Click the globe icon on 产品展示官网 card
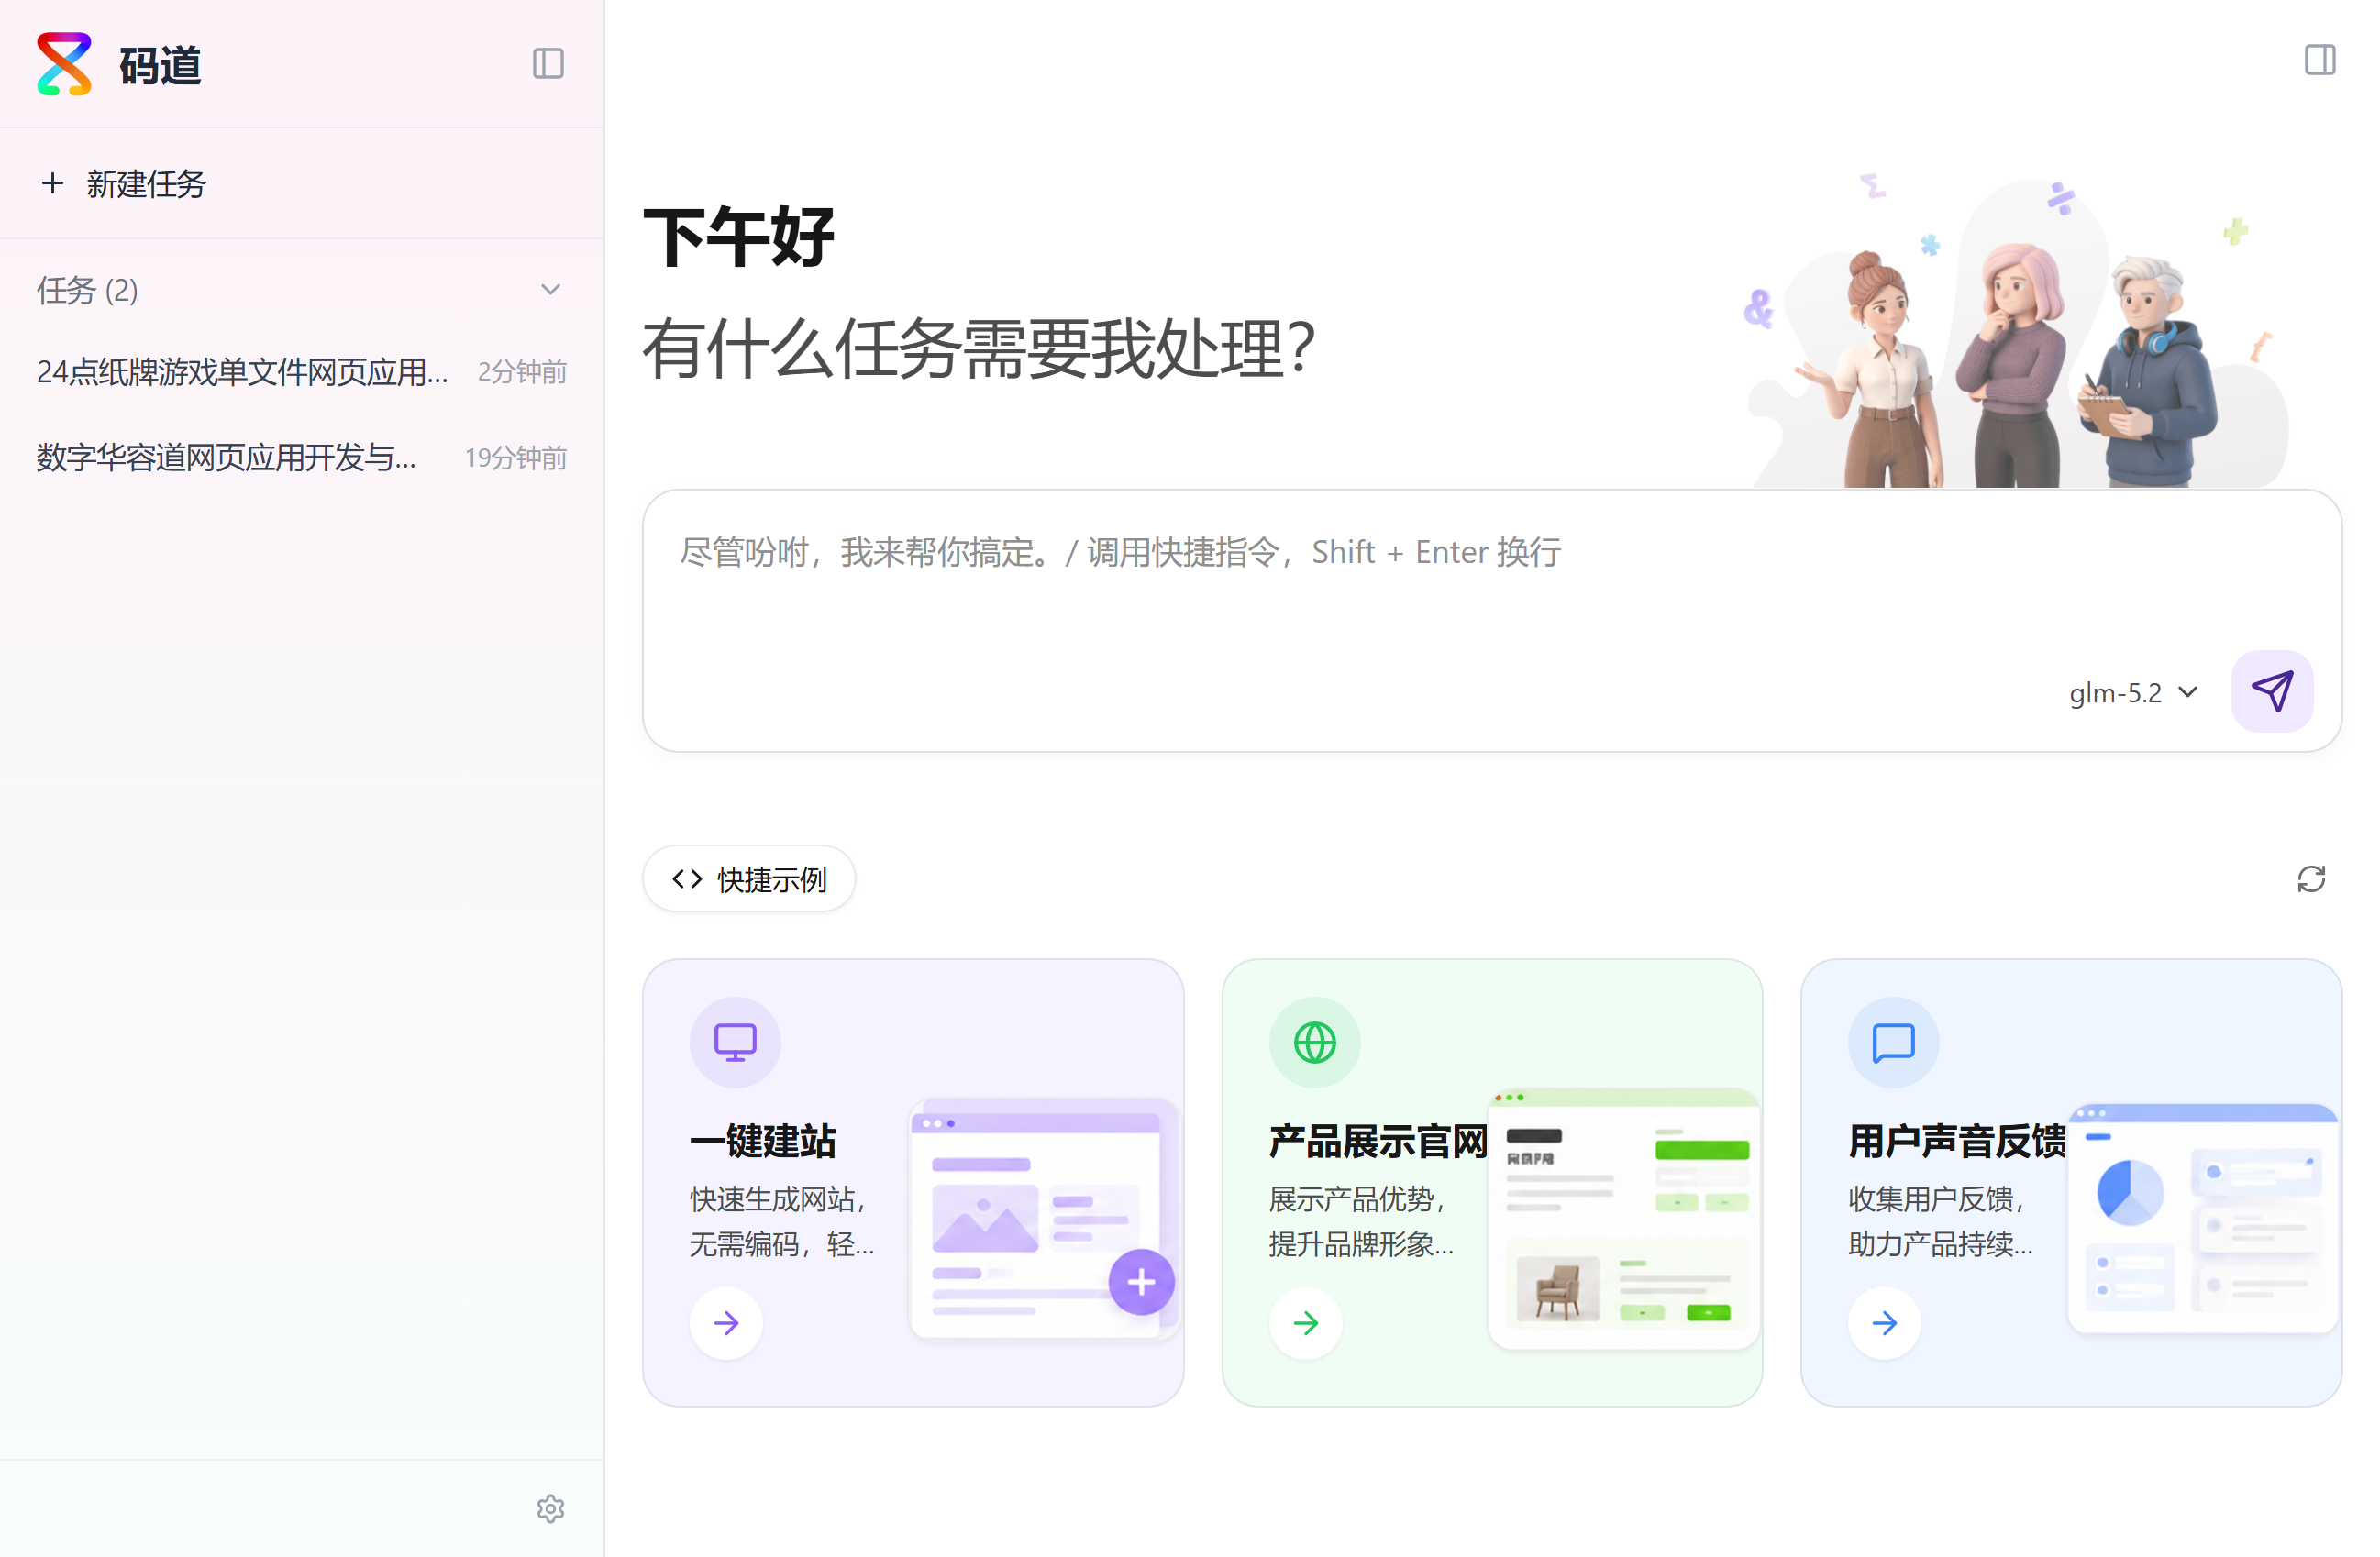This screenshot has width=2380, height=1557. click(x=1314, y=1042)
